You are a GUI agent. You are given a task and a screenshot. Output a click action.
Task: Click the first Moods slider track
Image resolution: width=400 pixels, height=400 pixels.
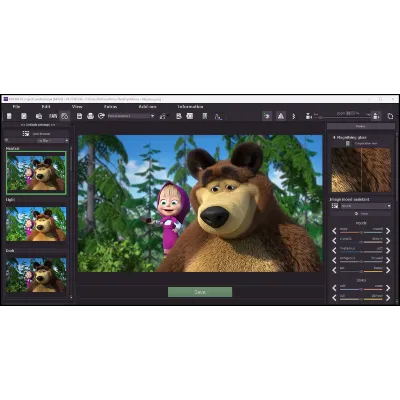click(361, 232)
